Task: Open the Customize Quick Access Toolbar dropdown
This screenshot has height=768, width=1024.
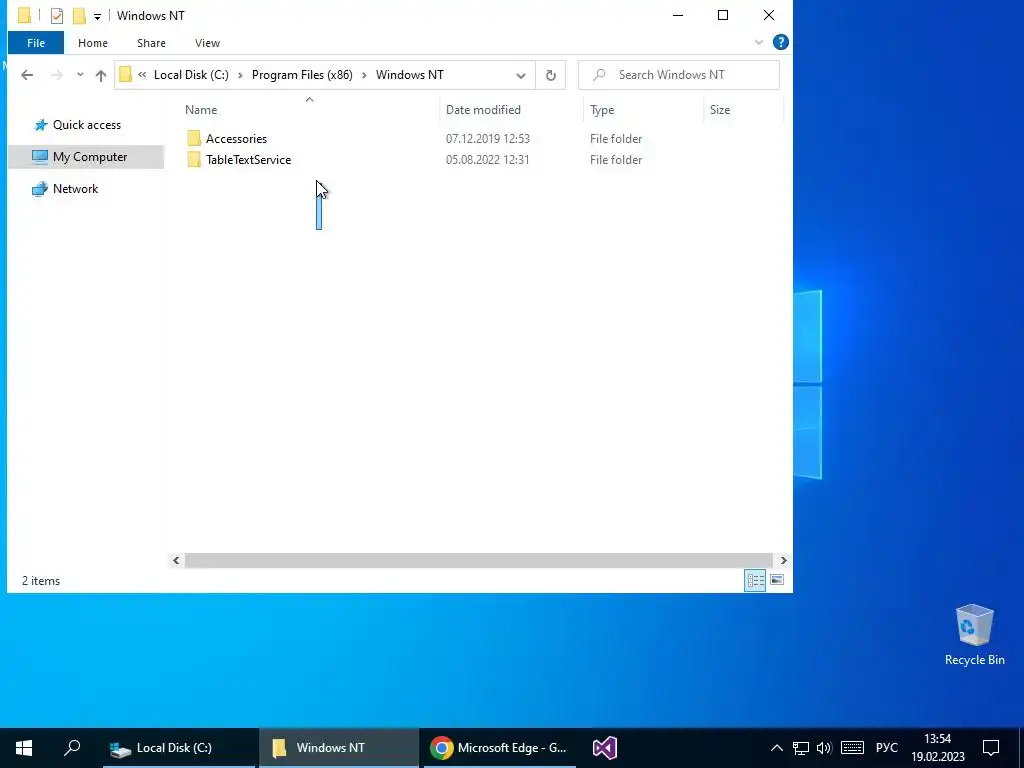Action: (x=97, y=16)
